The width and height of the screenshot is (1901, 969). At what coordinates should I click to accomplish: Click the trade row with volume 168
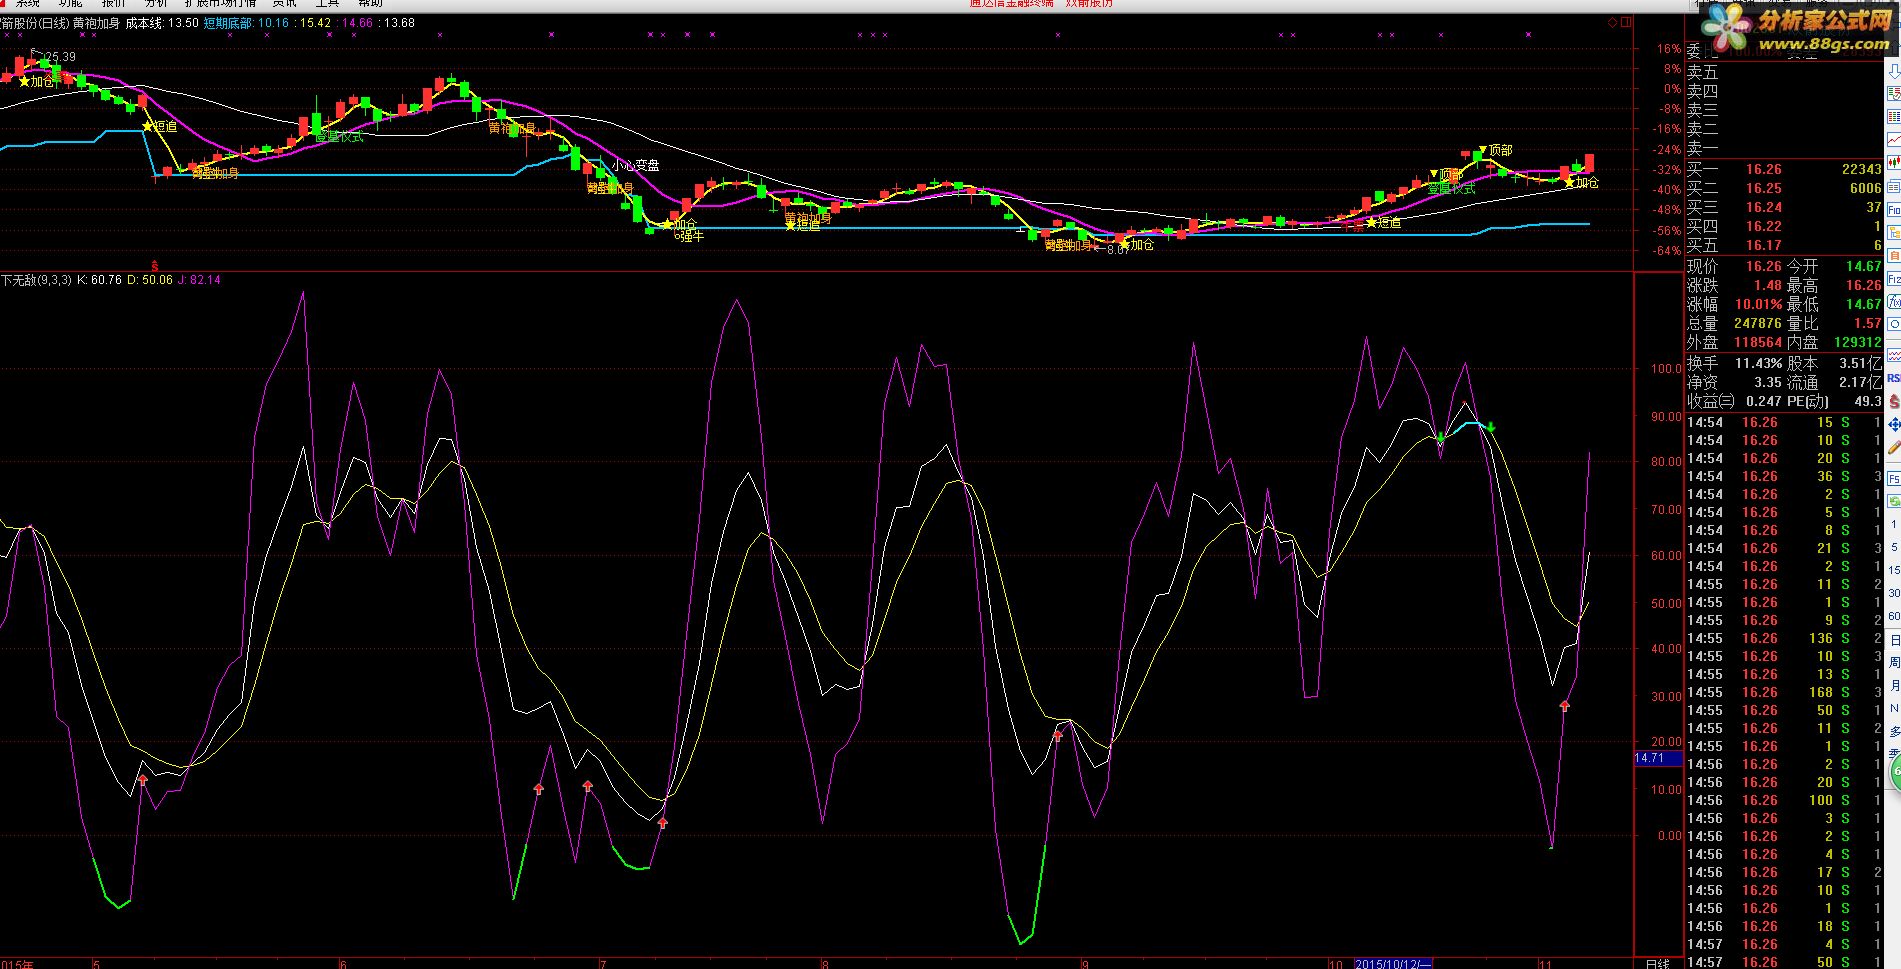[x=1785, y=692]
